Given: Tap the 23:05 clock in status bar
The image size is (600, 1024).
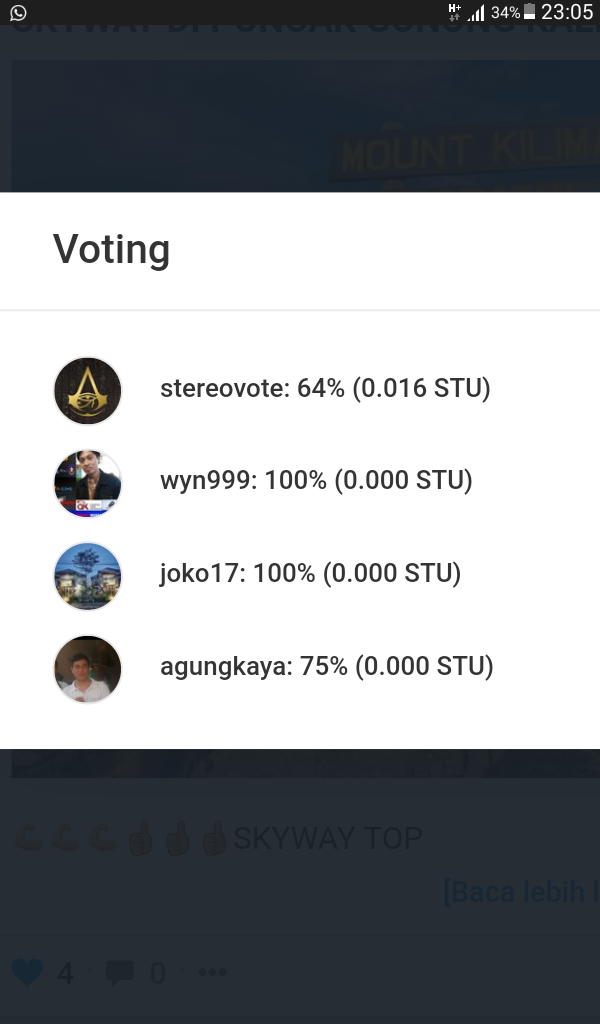Looking at the screenshot, I should tap(567, 13).
